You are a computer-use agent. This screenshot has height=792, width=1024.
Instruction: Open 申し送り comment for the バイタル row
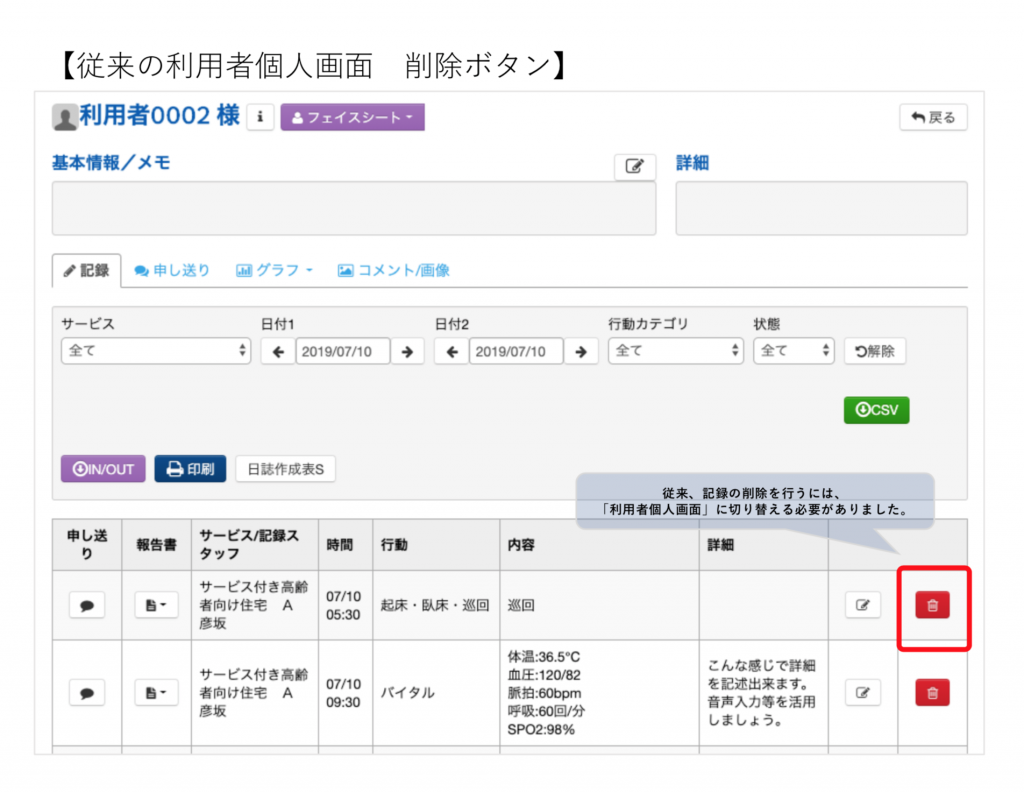87,692
